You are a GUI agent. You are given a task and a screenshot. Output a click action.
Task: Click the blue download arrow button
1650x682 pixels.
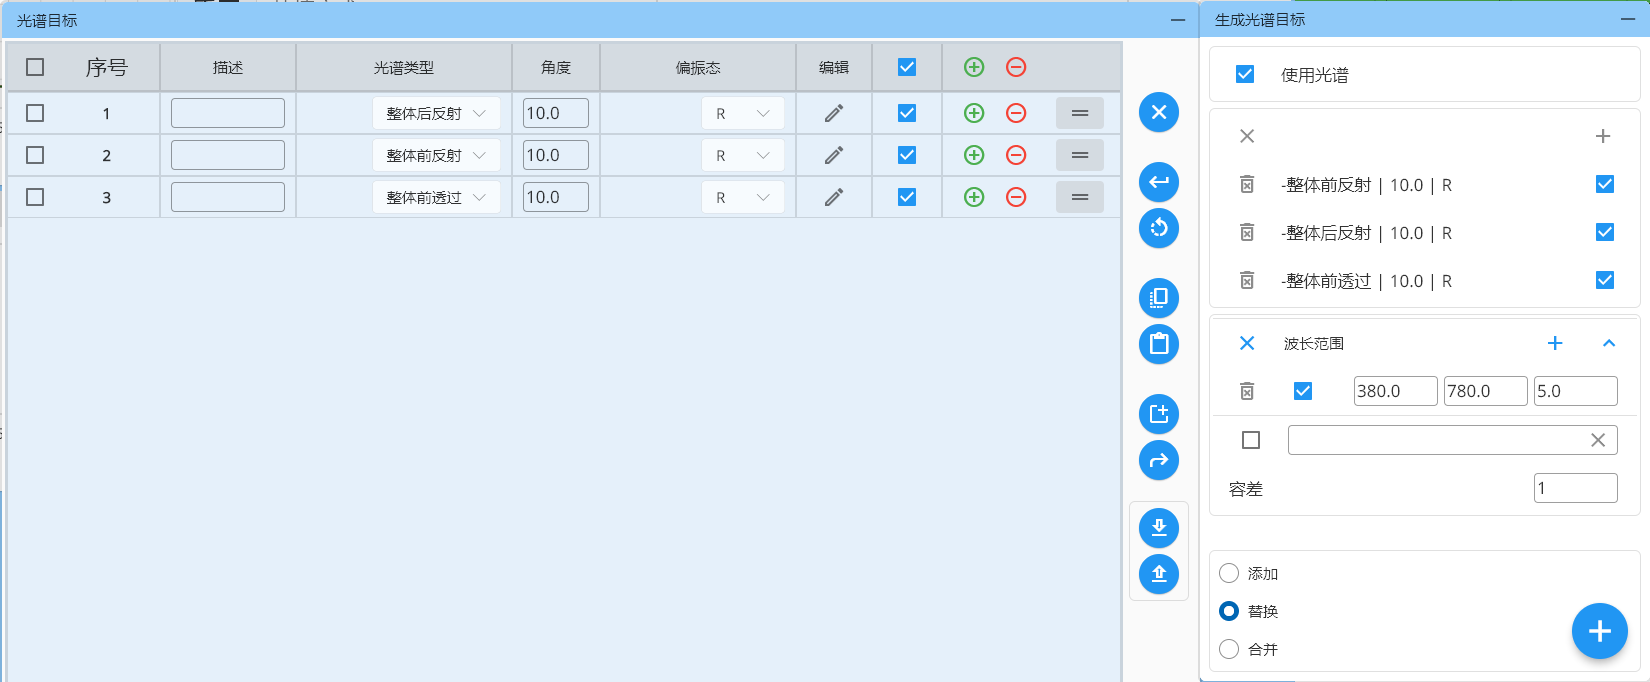tap(1159, 528)
